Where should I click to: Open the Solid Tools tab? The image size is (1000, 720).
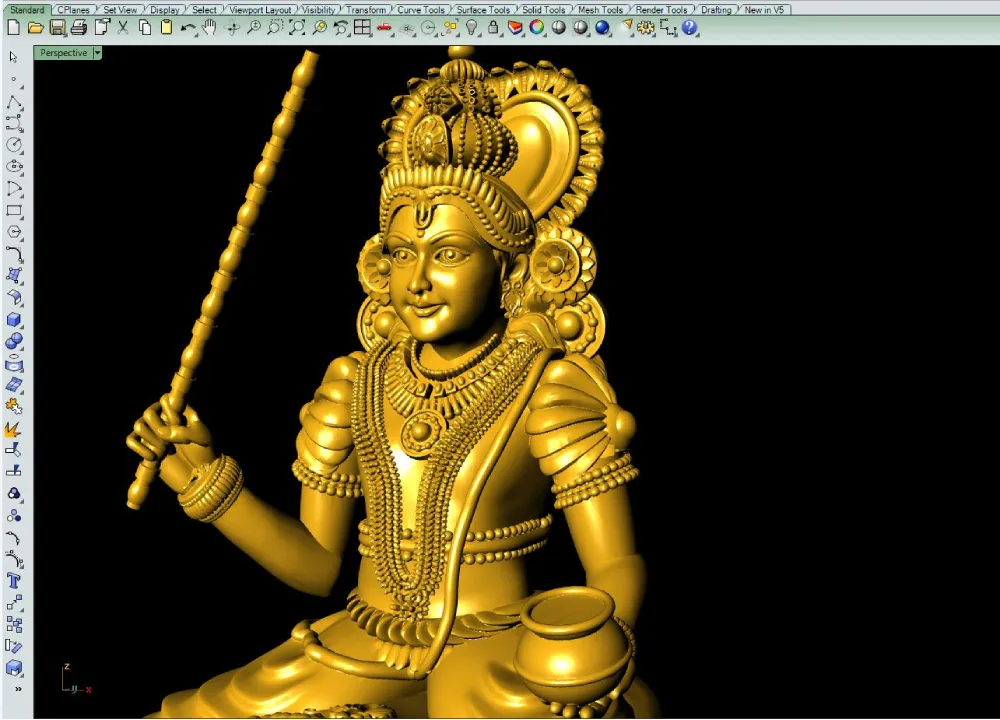[543, 10]
